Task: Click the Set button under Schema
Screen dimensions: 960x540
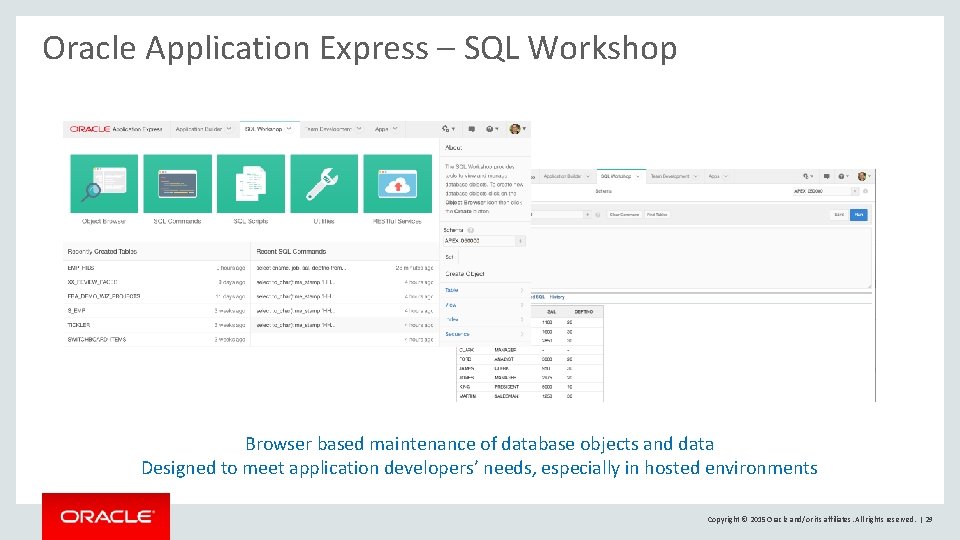Action: [x=451, y=257]
